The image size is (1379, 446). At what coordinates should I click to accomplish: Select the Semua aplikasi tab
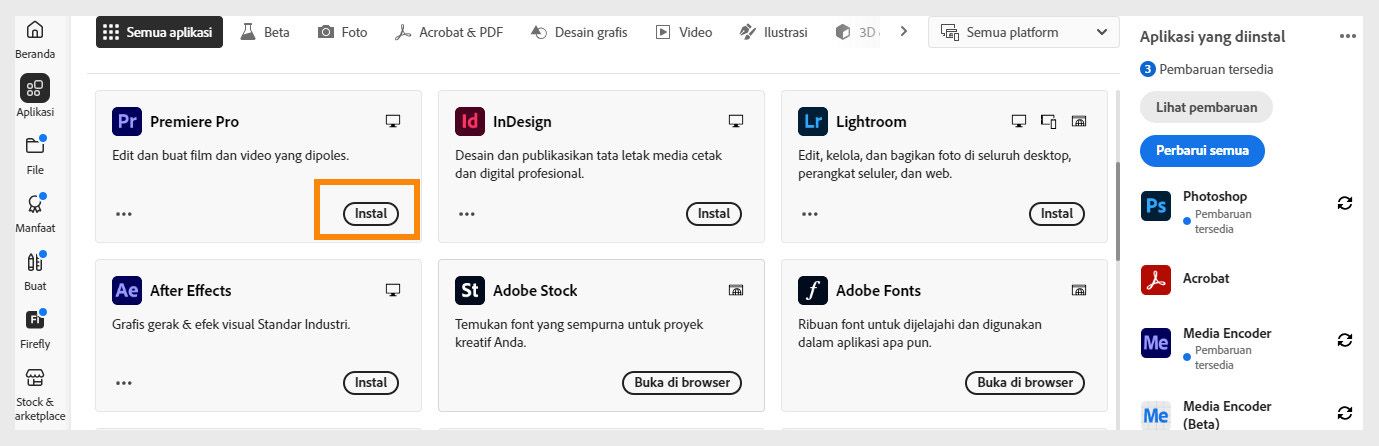[159, 32]
